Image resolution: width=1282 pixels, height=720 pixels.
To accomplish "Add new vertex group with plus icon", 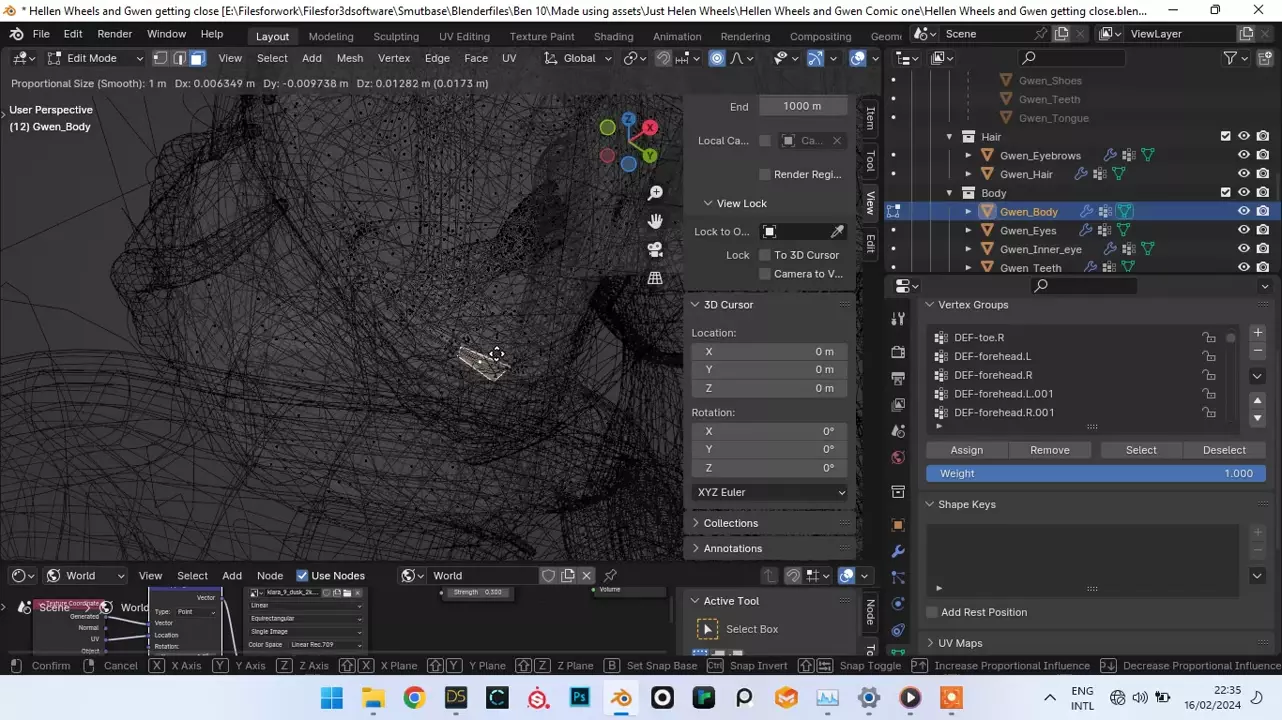I will point(1257,333).
